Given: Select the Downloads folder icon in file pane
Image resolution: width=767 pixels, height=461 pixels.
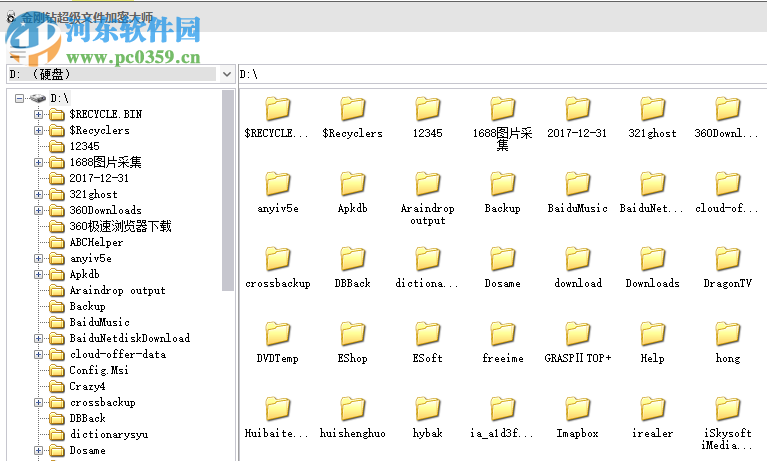Looking at the screenshot, I should [653, 258].
